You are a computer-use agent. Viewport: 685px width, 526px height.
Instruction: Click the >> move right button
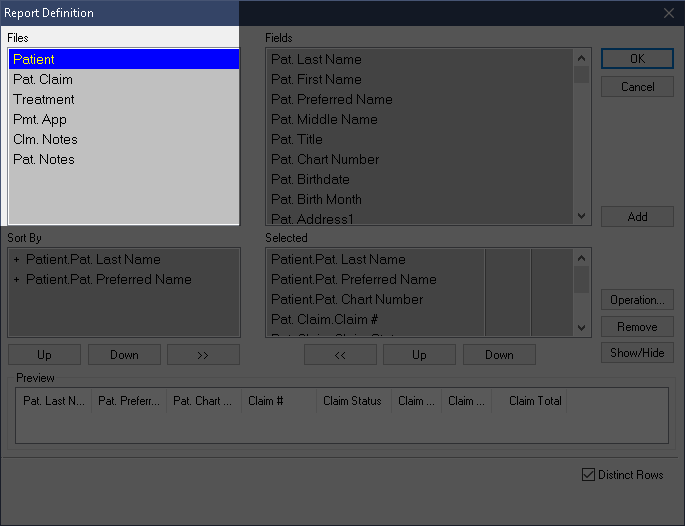(203, 355)
